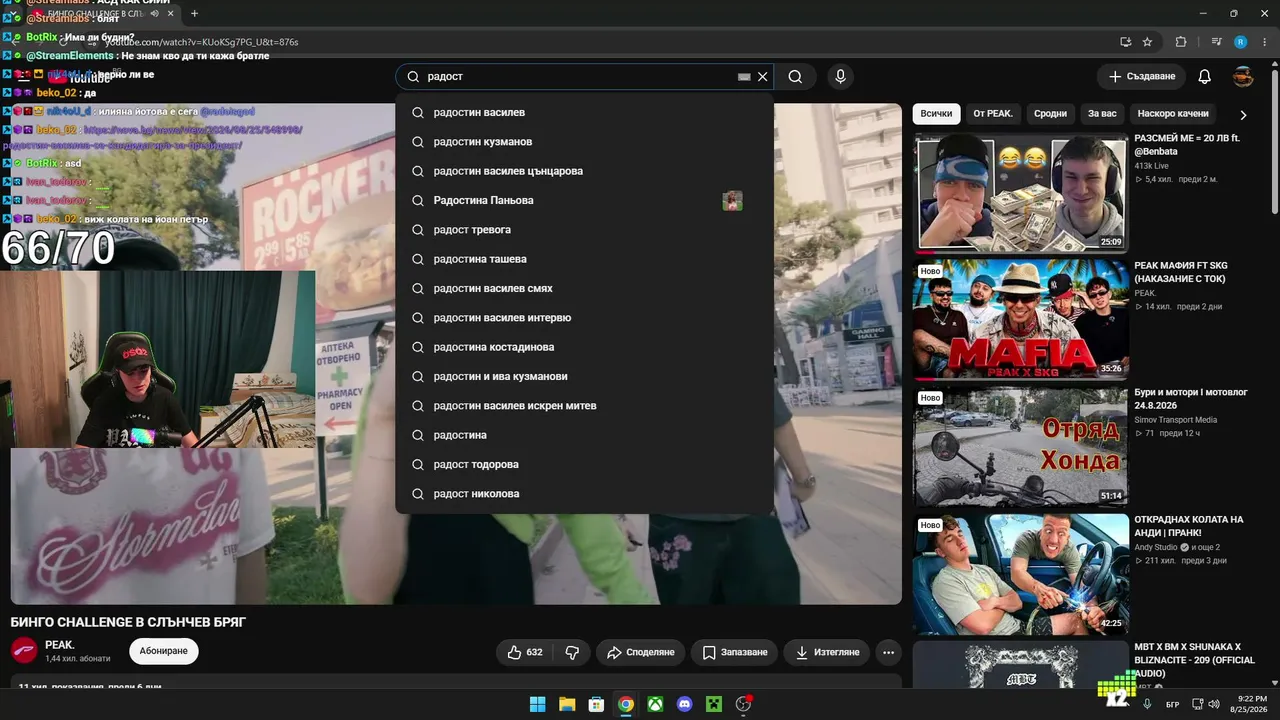Viewport: 1280px width, 720px height.
Task: Click the magnifier search submit button
Action: point(795,77)
